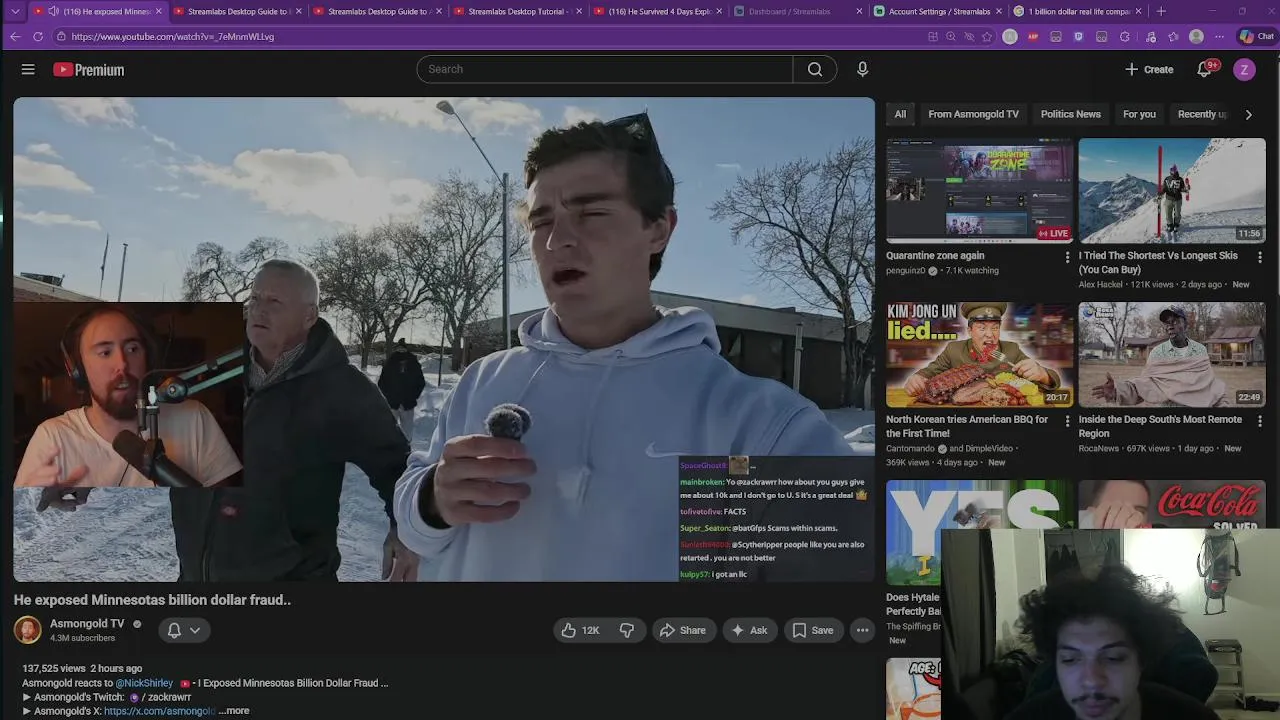Open options for 'North Korean tries American BBQ'
The image size is (1280, 720).
coord(1067,421)
